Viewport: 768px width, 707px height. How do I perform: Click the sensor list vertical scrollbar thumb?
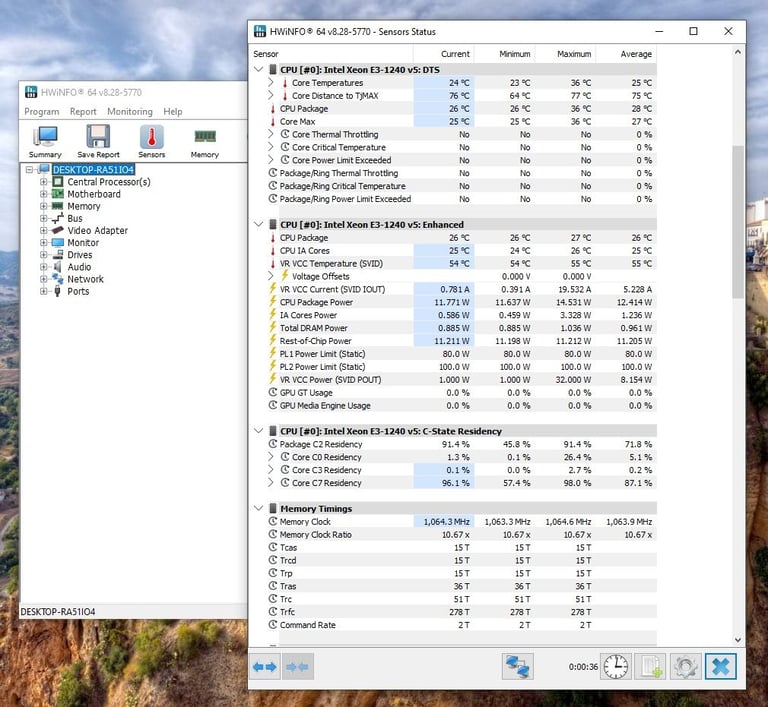pyautogui.click(x=738, y=221)
